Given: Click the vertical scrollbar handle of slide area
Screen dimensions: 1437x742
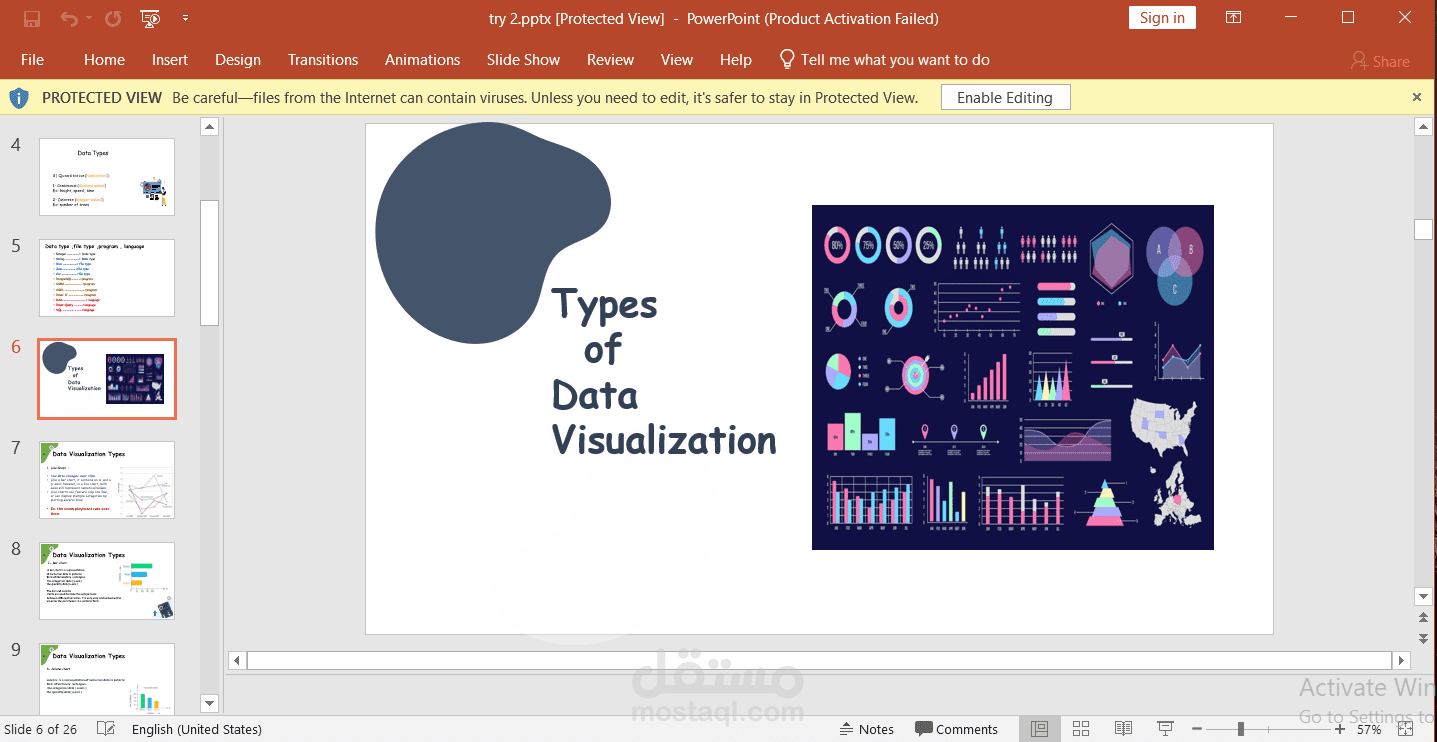Looking at the screenshot, I should 1424,229.
